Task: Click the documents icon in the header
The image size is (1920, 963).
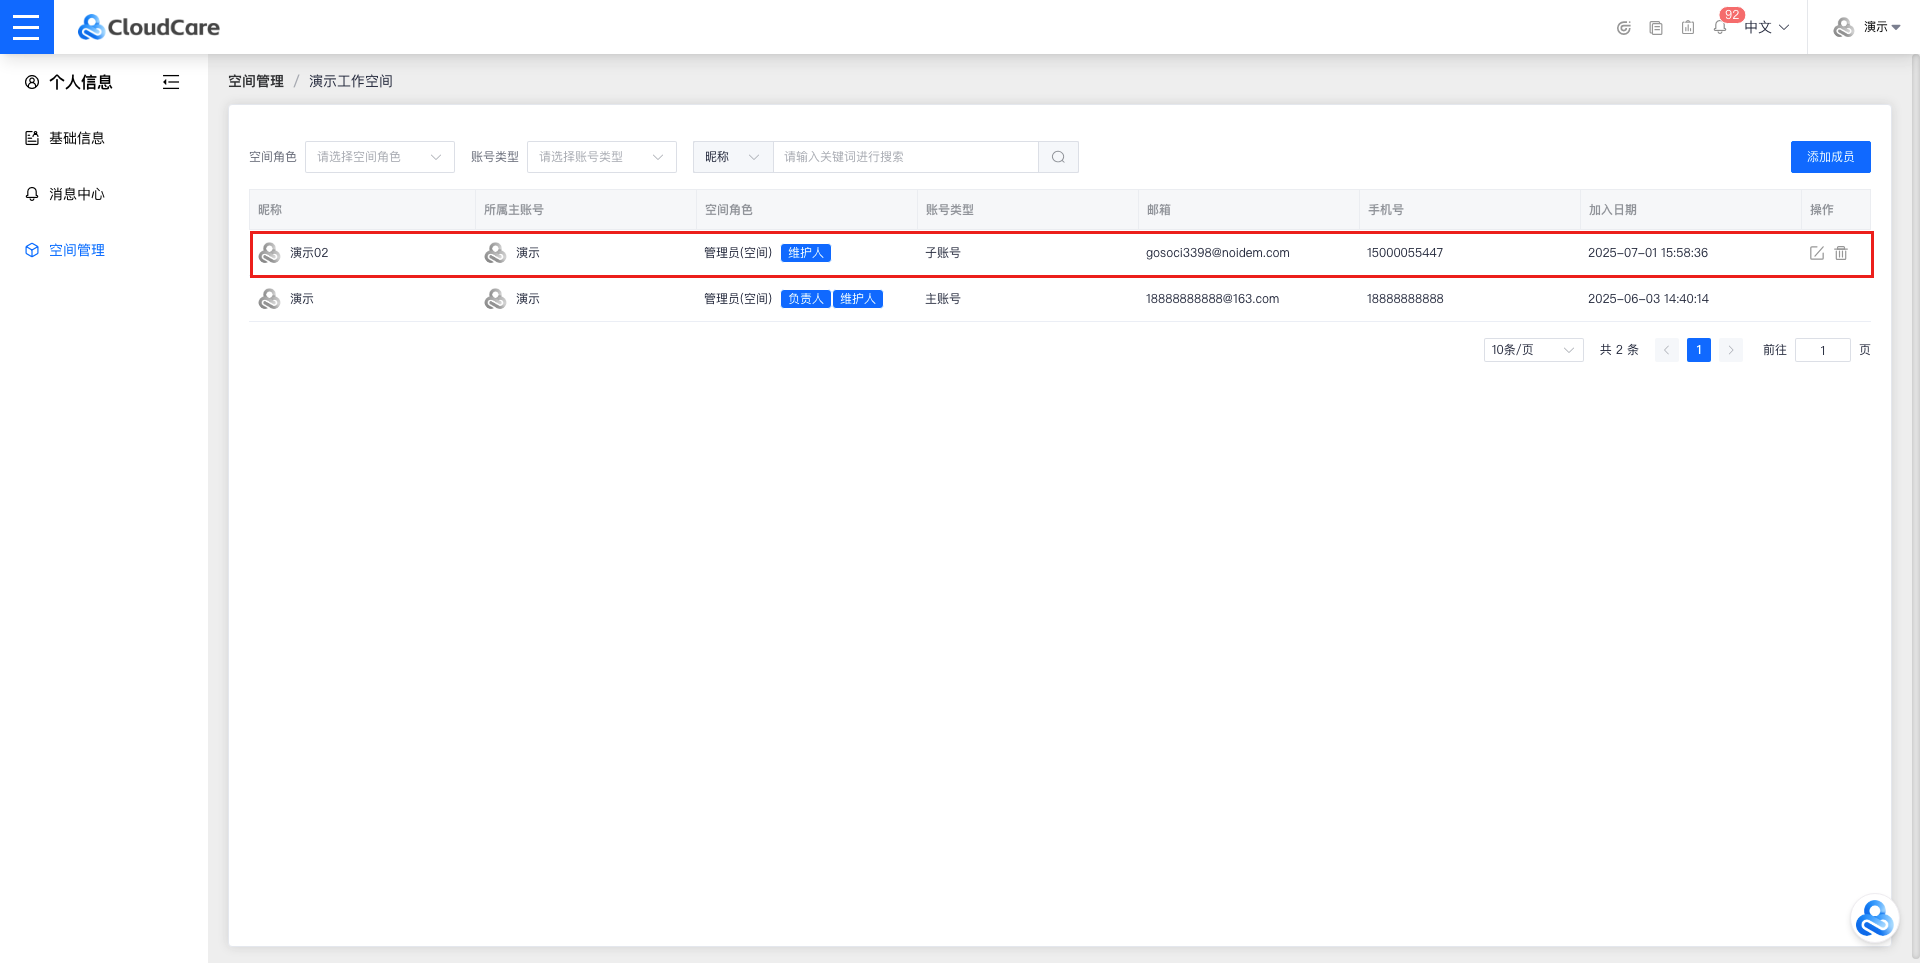Action: [x=1656, y=28]
